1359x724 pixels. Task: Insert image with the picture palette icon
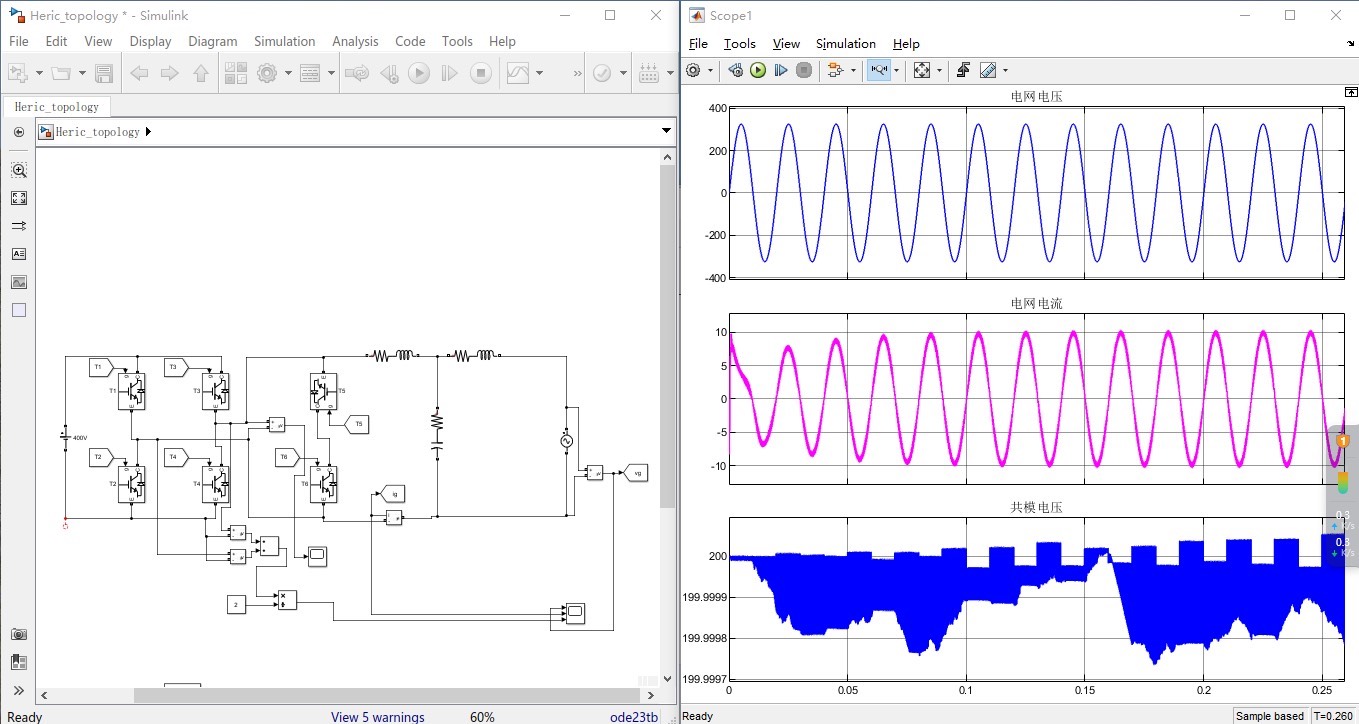[19, 282]
